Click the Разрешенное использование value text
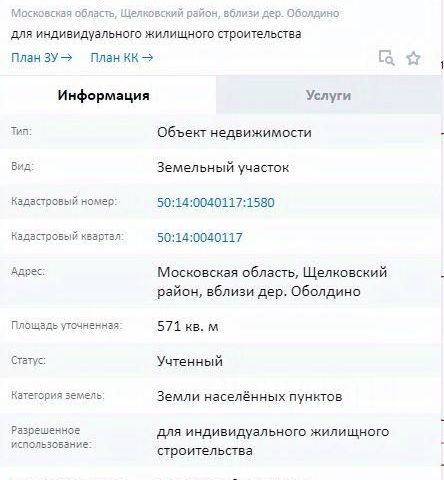This screenshot has height=480, width=444. click(x=273, y=441)
